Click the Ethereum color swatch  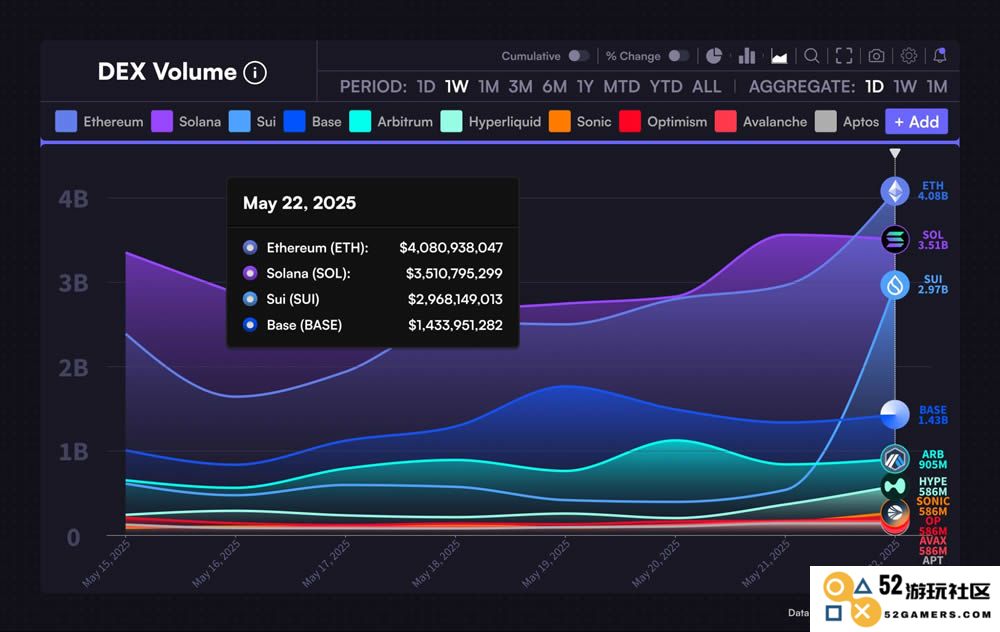tap(66, 122)
